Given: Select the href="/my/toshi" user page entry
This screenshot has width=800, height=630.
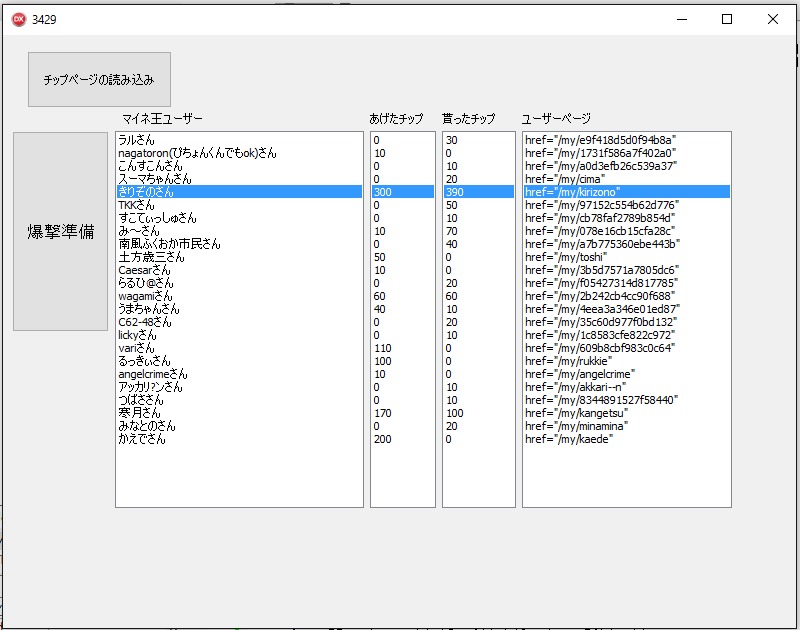Looking at the screenshot, I should pos(566,257).
